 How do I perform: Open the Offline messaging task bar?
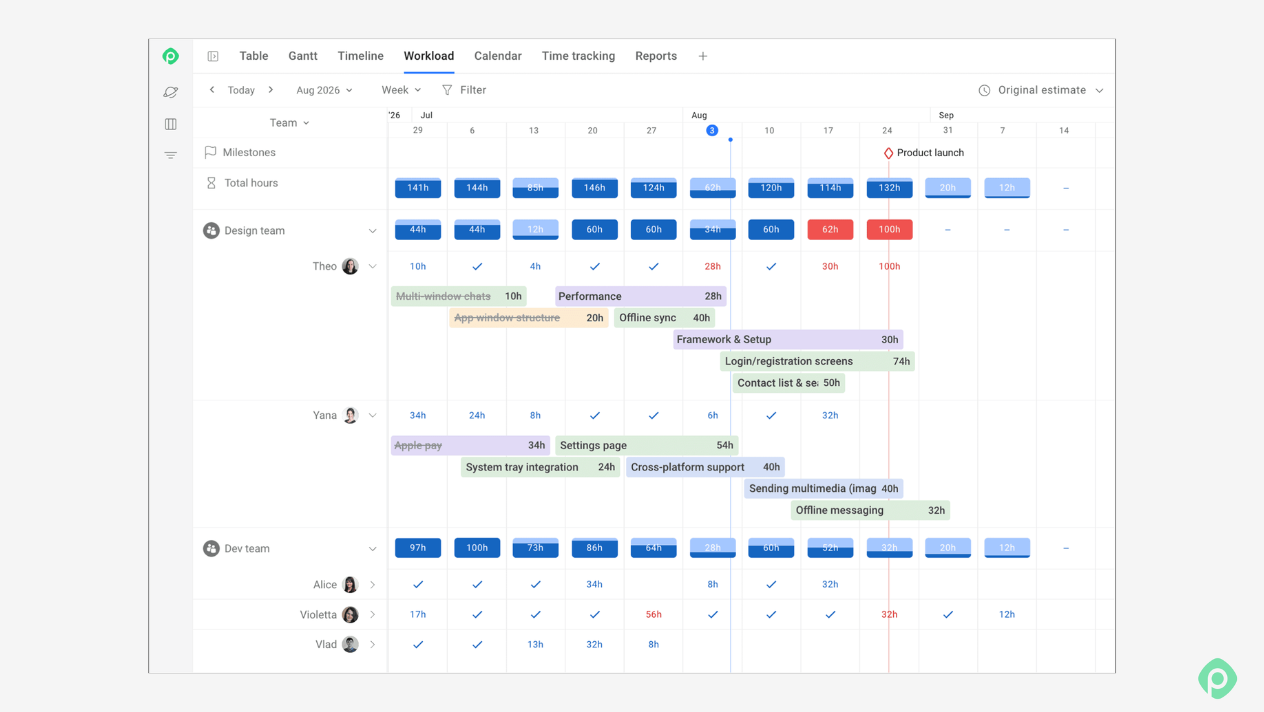871,510
